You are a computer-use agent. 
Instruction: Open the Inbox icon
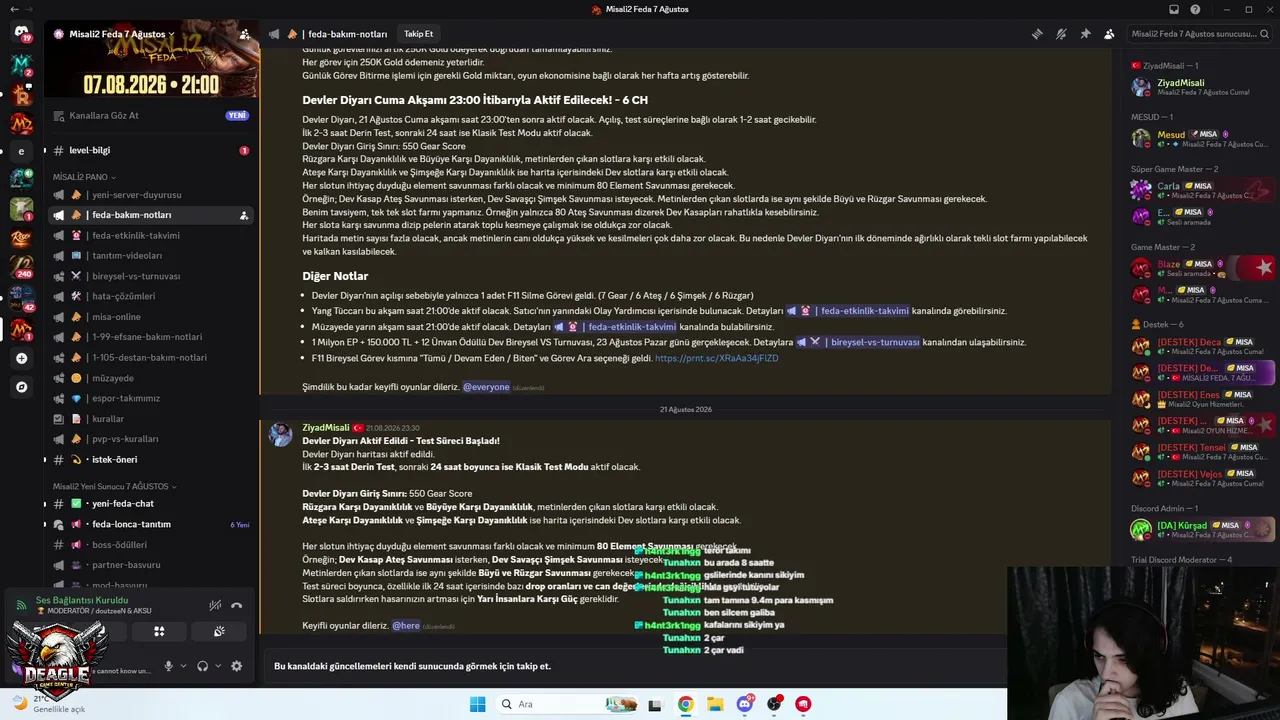[x=1174, y=10]
